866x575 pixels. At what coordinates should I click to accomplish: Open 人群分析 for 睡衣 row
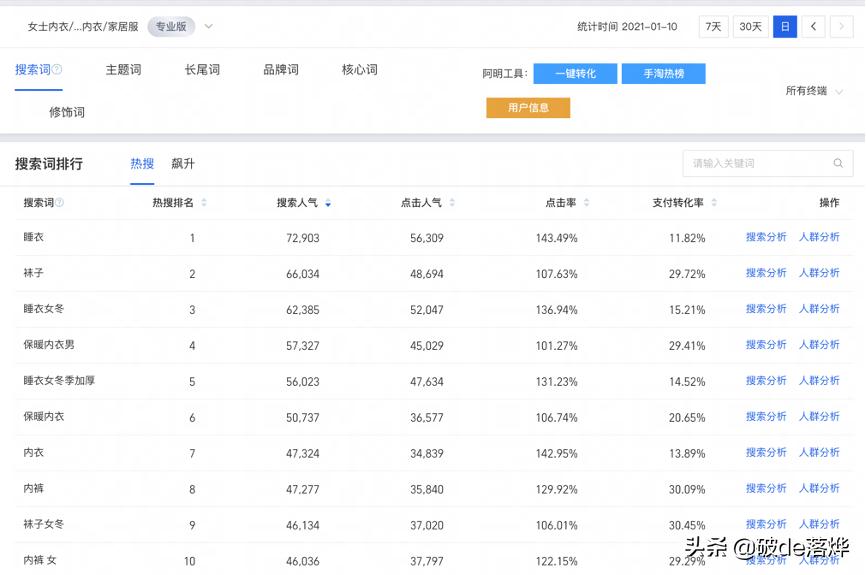(x=819, y=237)
